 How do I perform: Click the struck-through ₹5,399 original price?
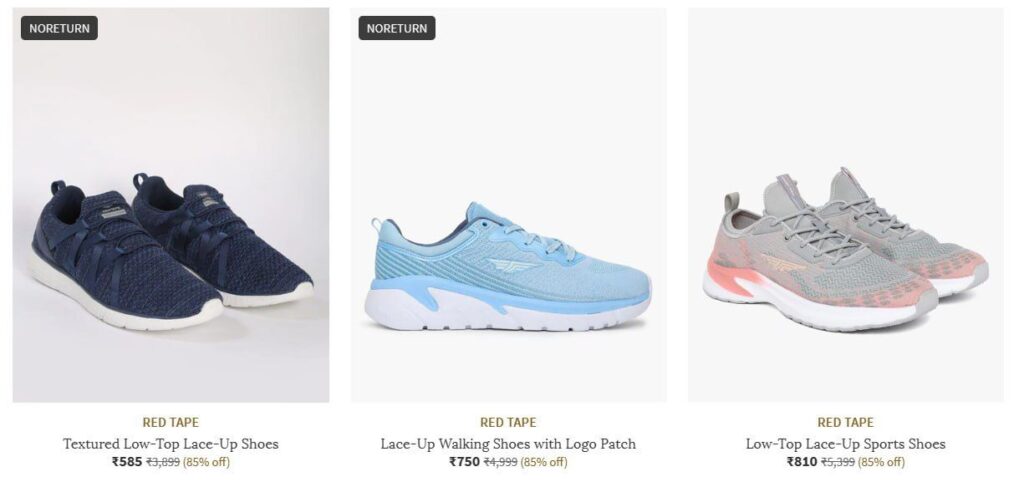(838, 462)
